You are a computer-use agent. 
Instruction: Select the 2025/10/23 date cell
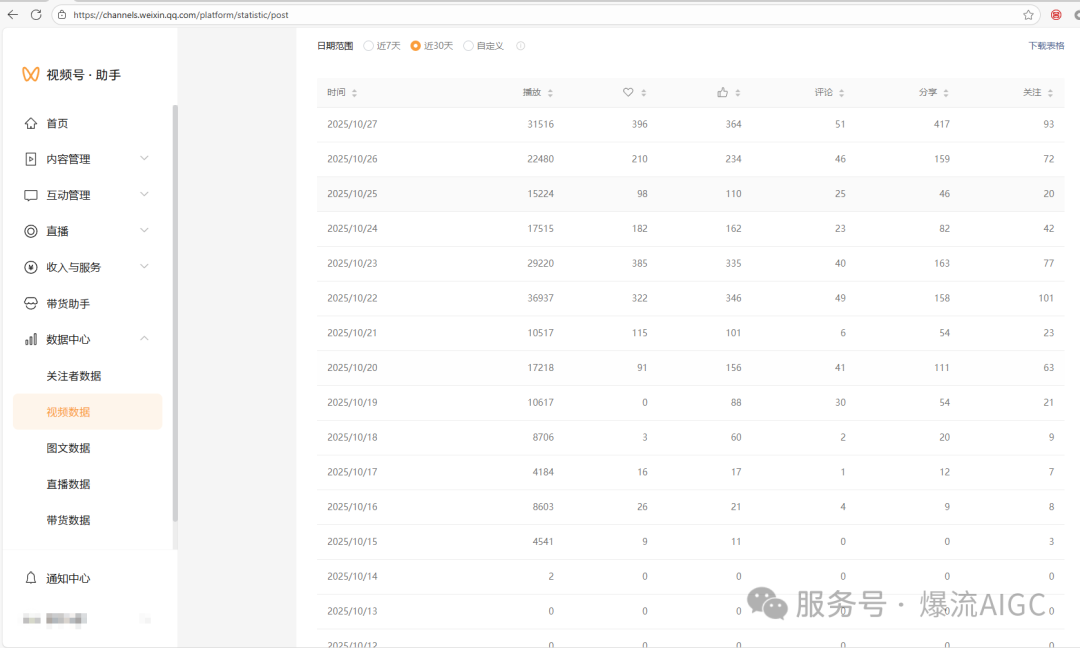coord(352,264)
